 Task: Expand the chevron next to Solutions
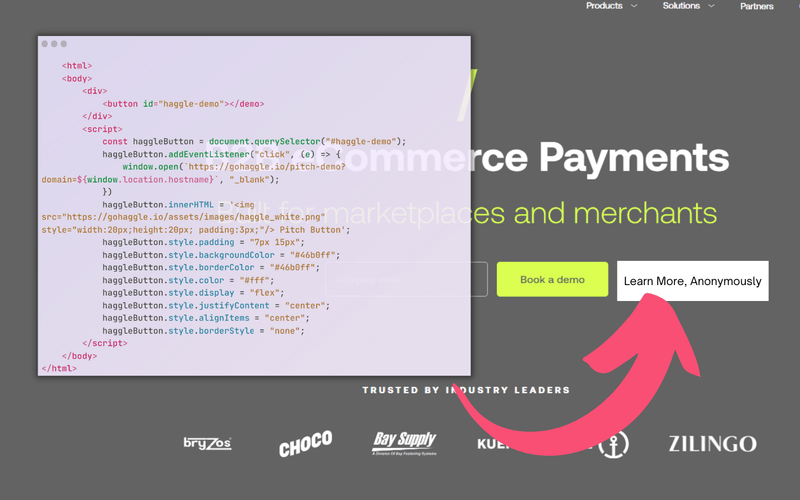tap(712, 6)
